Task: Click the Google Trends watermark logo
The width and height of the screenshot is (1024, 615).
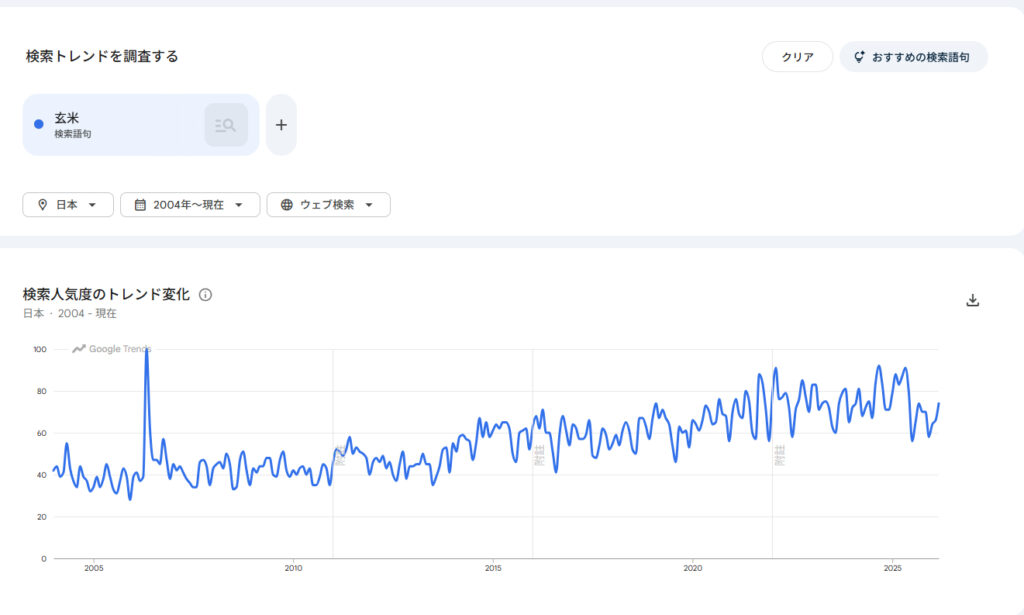Action: (111, 349)
